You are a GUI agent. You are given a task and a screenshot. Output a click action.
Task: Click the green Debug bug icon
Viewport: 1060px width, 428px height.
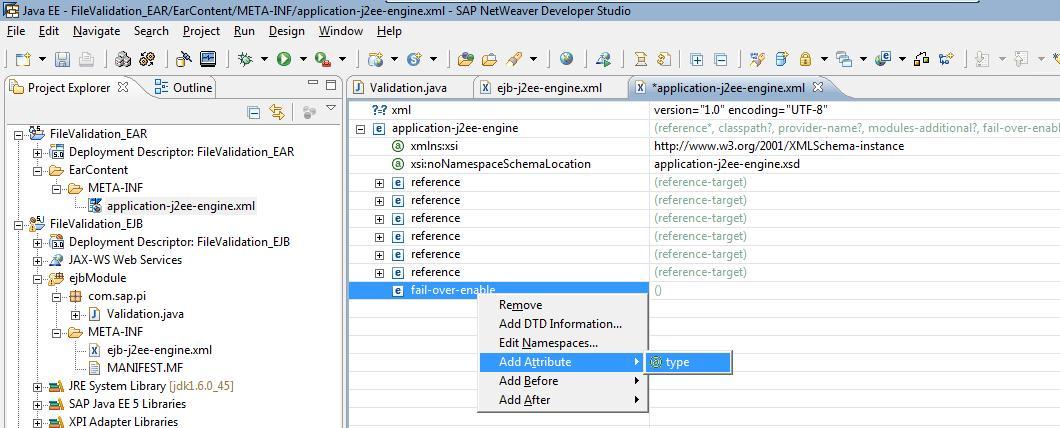pyautogui.click(x=245, y=60)
